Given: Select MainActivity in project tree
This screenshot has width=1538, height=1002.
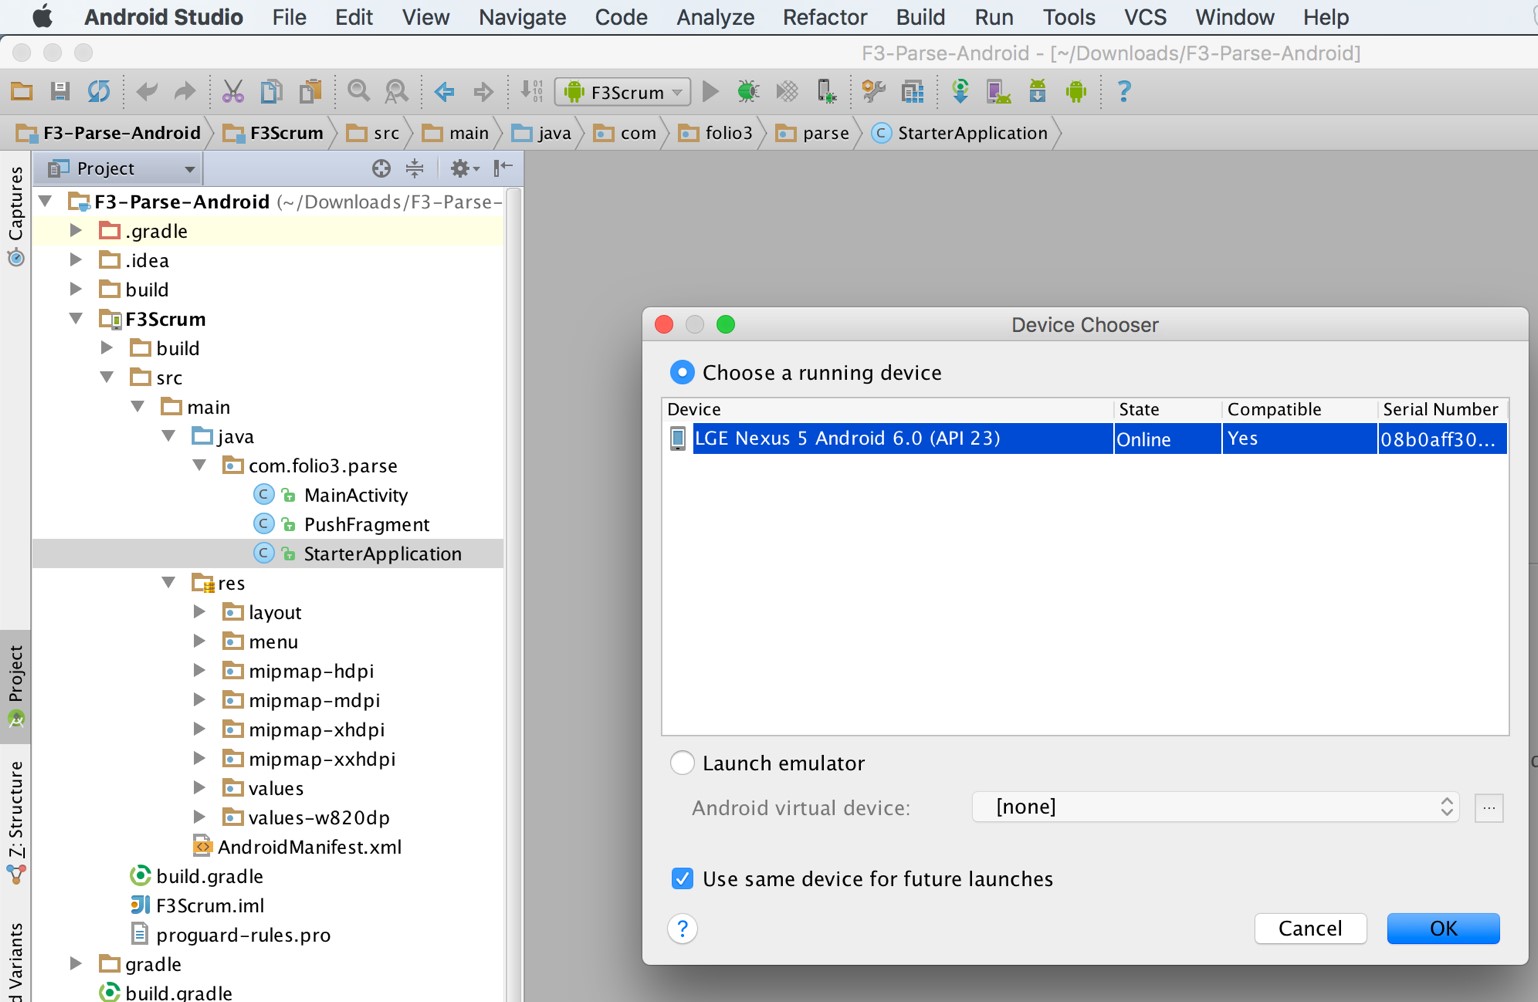Looking at the screenshot, I should 356,495.
